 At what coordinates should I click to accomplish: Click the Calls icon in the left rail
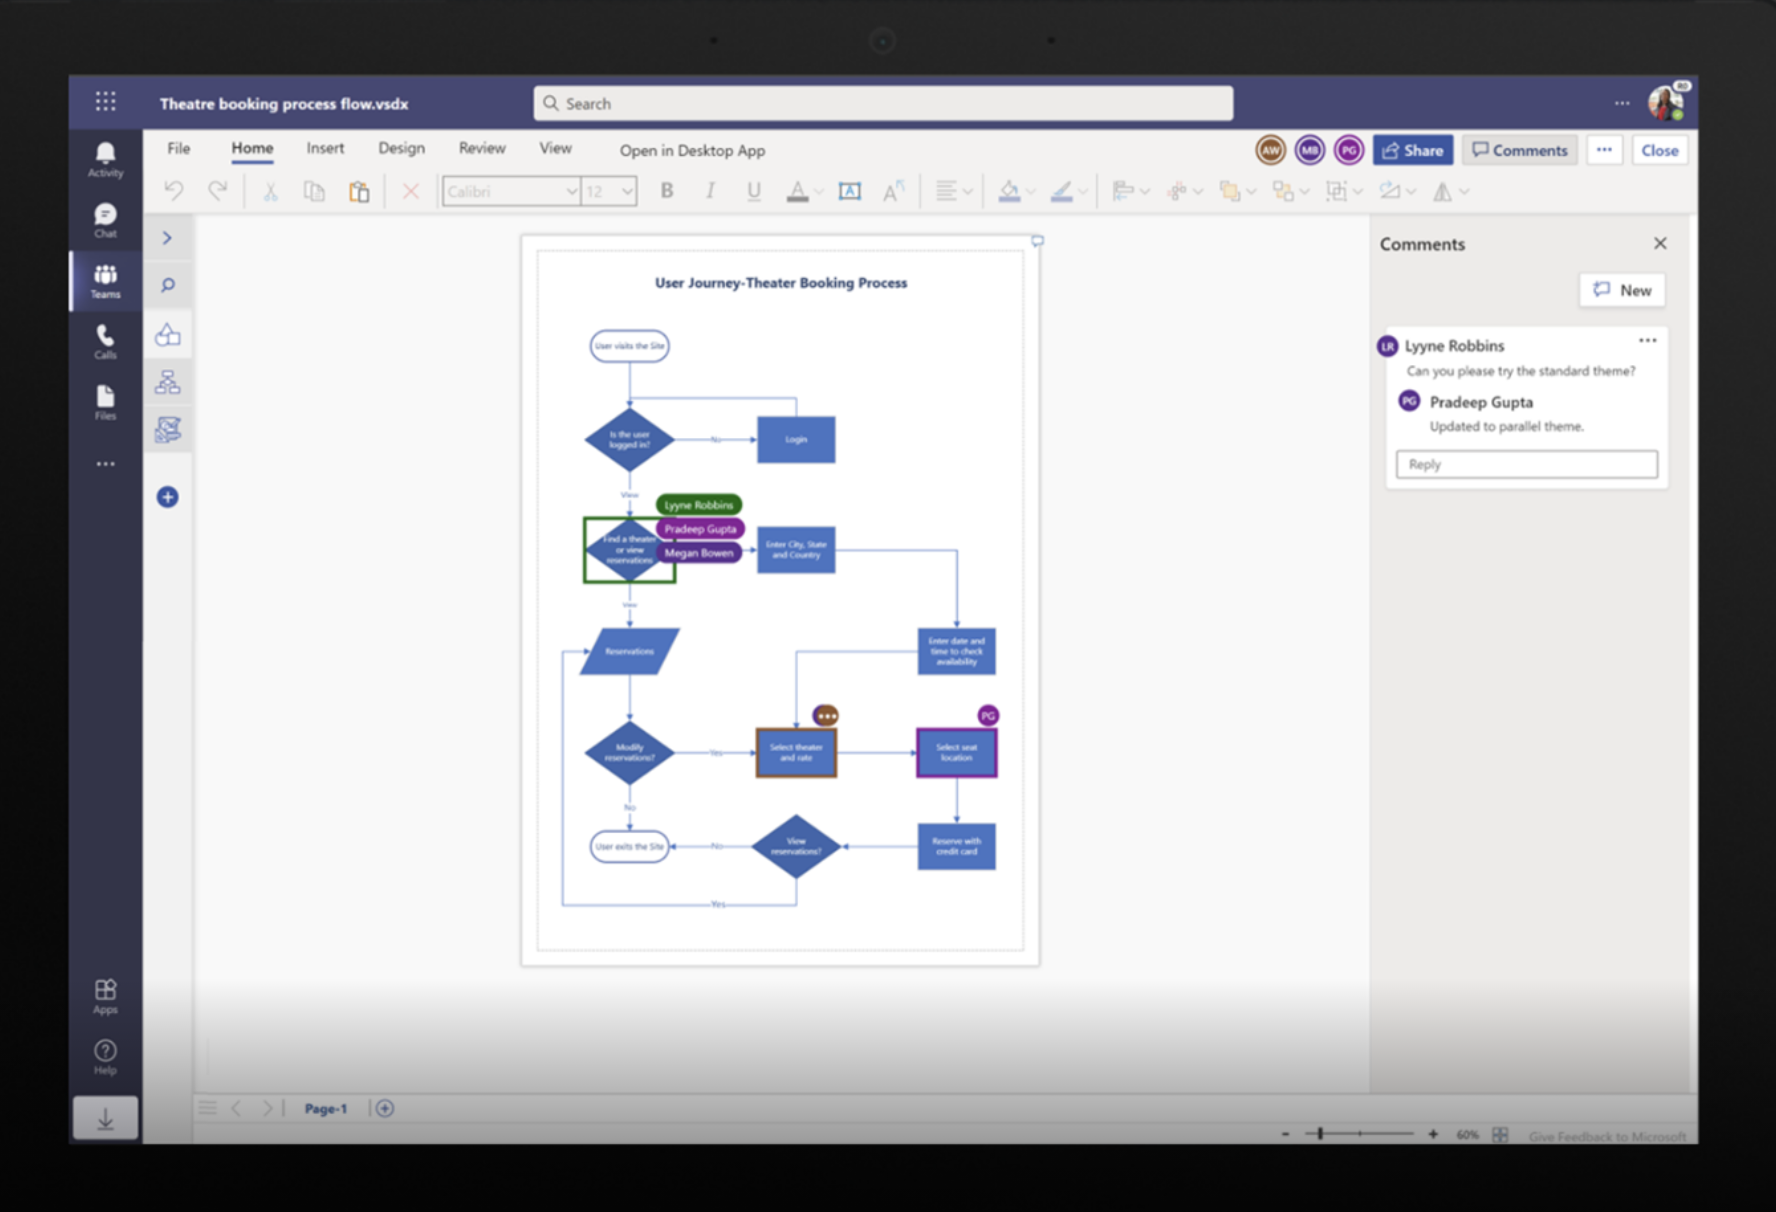click(x=104, y=341)
